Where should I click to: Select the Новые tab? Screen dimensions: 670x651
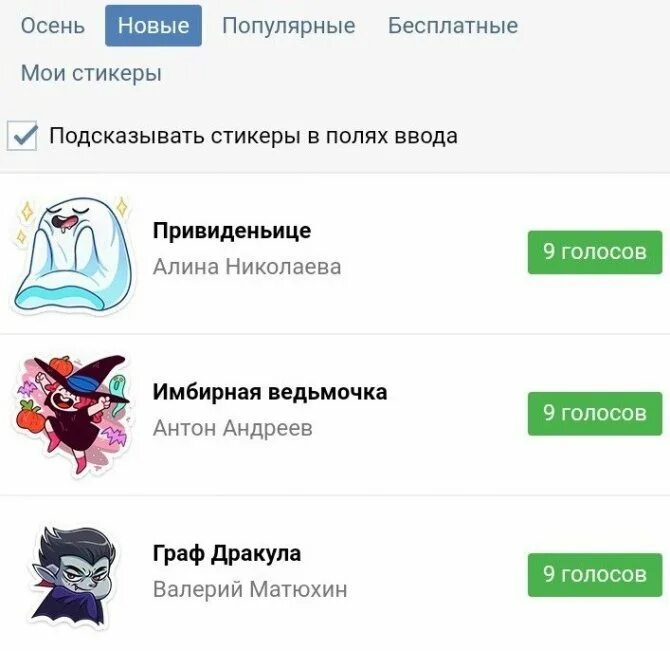[x=153, y=26]
